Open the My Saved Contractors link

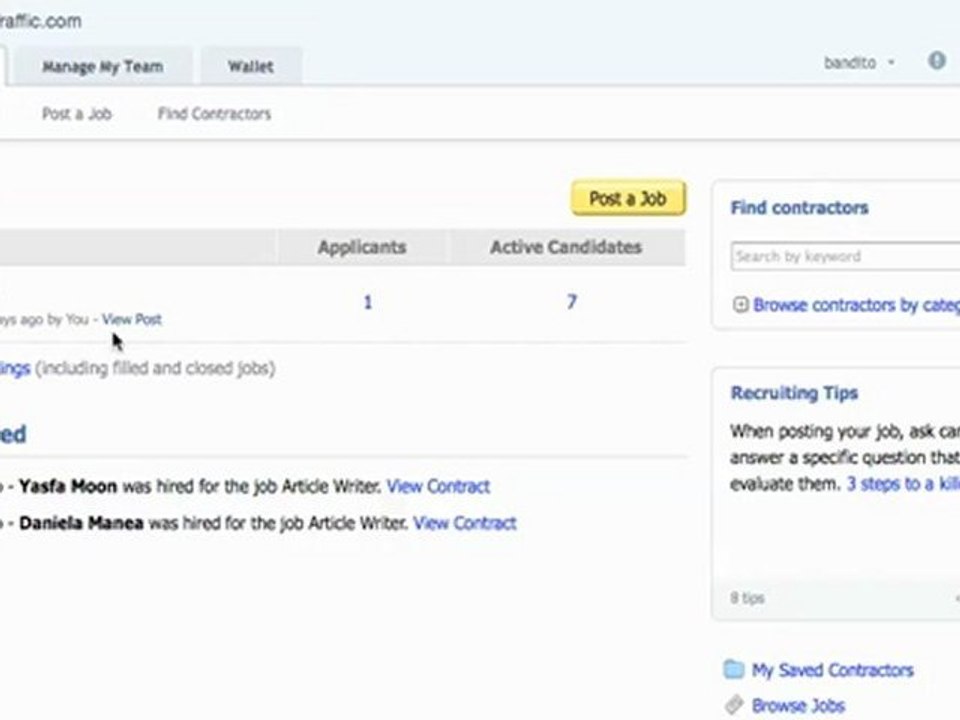(x=832, y=670)
